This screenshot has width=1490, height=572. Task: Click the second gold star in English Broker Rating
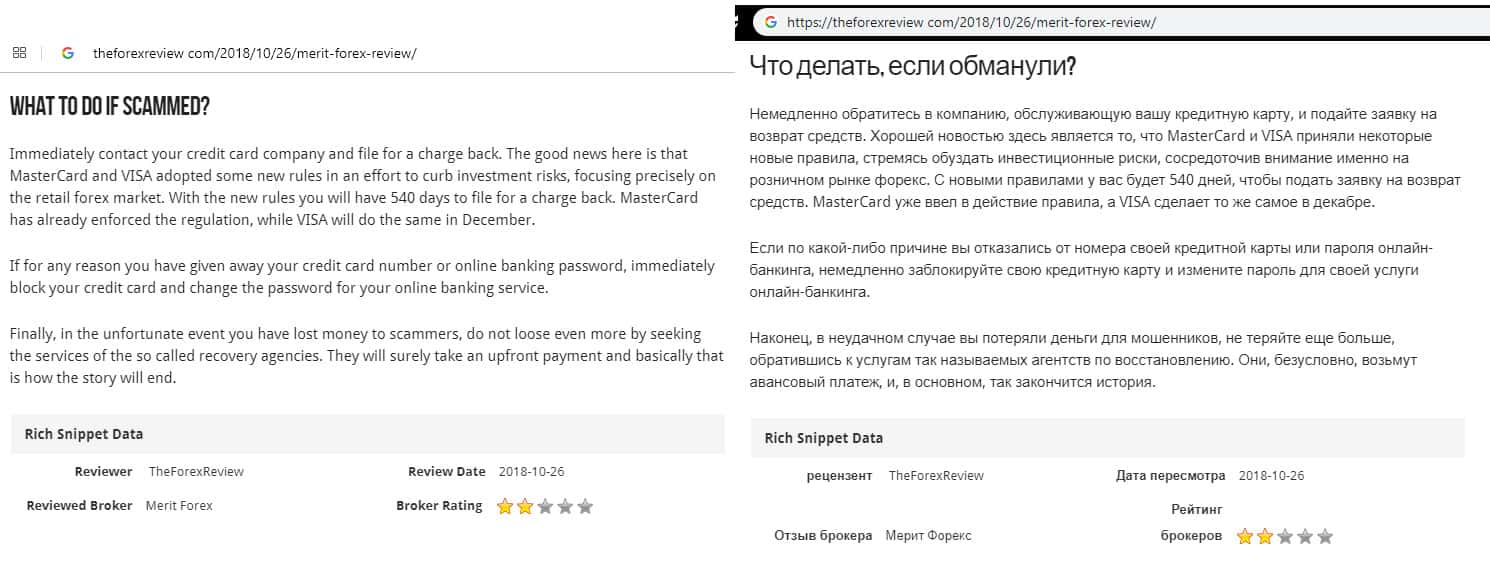pos(525,506)
